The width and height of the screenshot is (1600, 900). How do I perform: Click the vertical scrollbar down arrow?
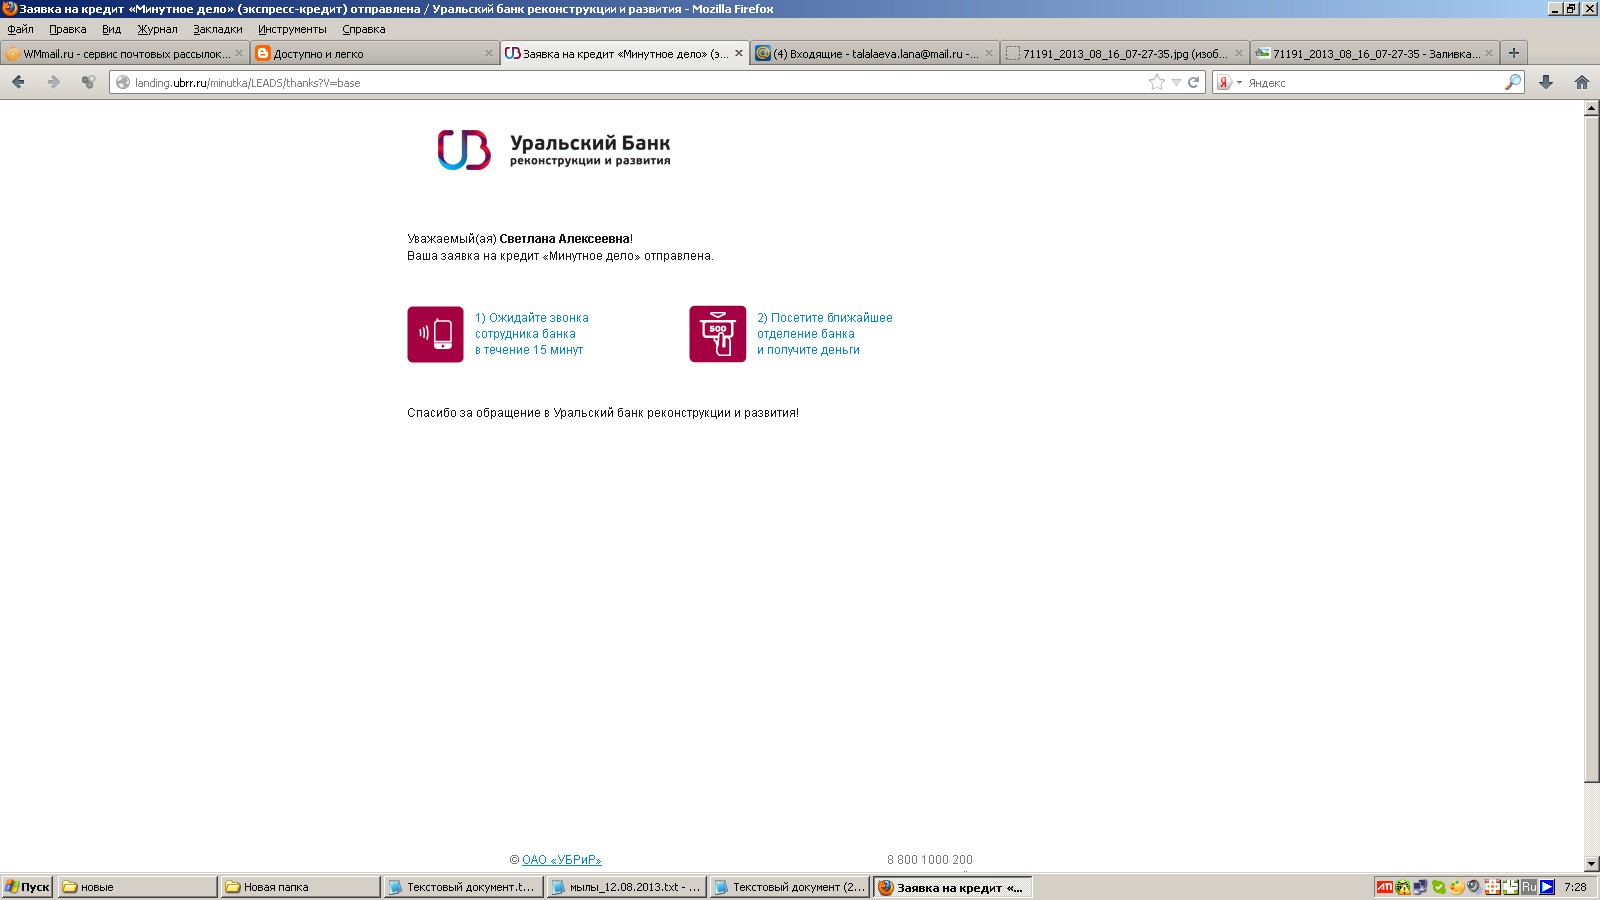[x=1592, y=864]
